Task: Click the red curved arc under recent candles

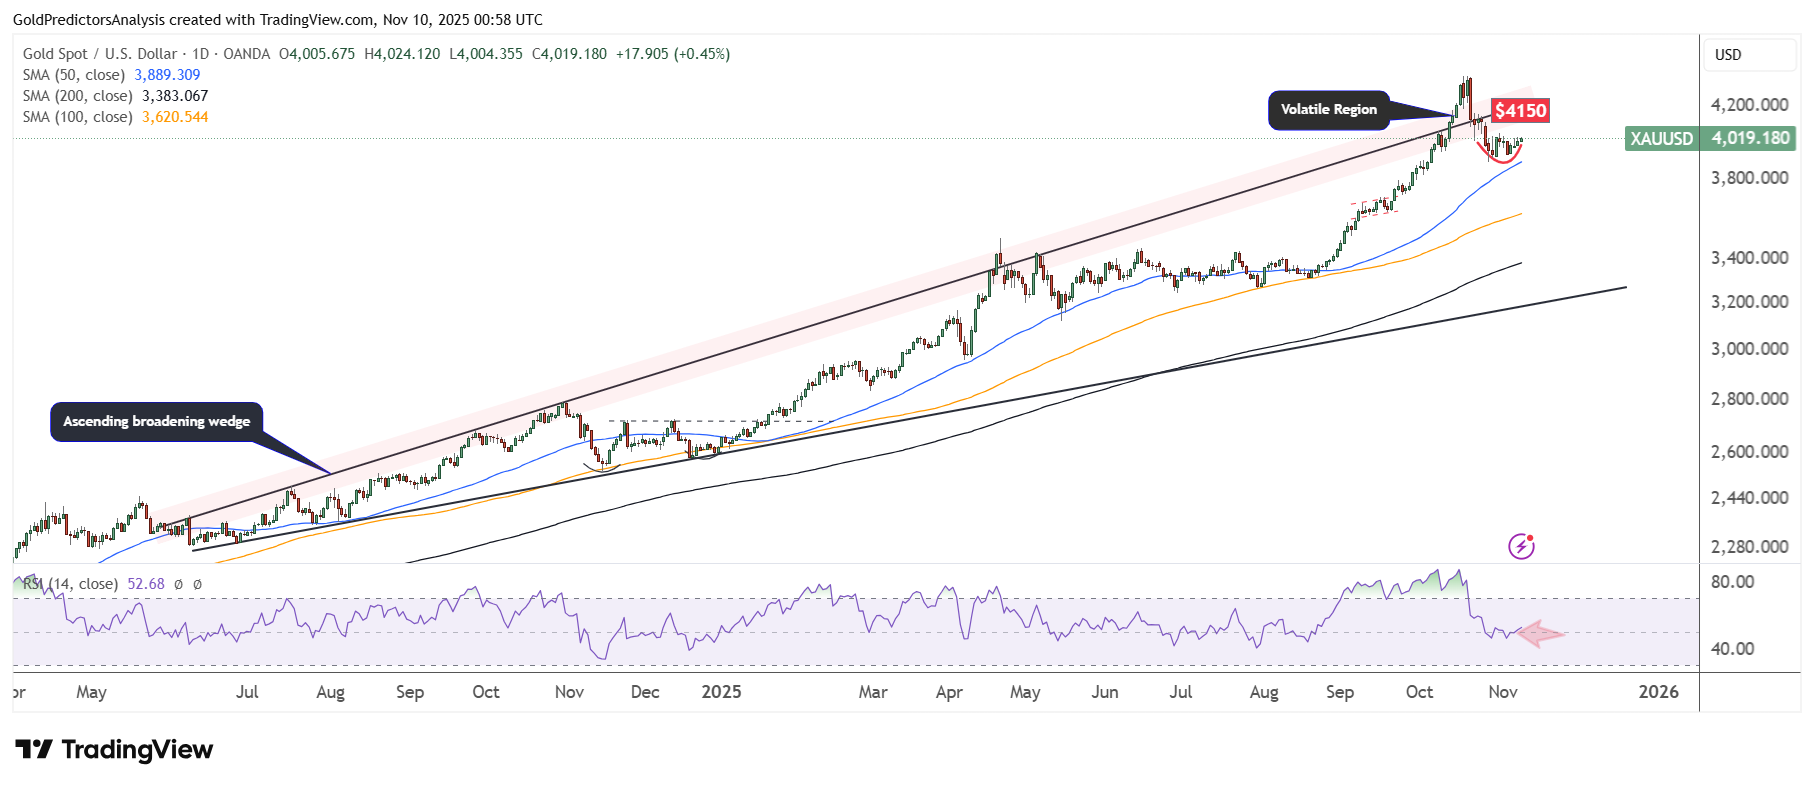Action: coord(1499,156)
